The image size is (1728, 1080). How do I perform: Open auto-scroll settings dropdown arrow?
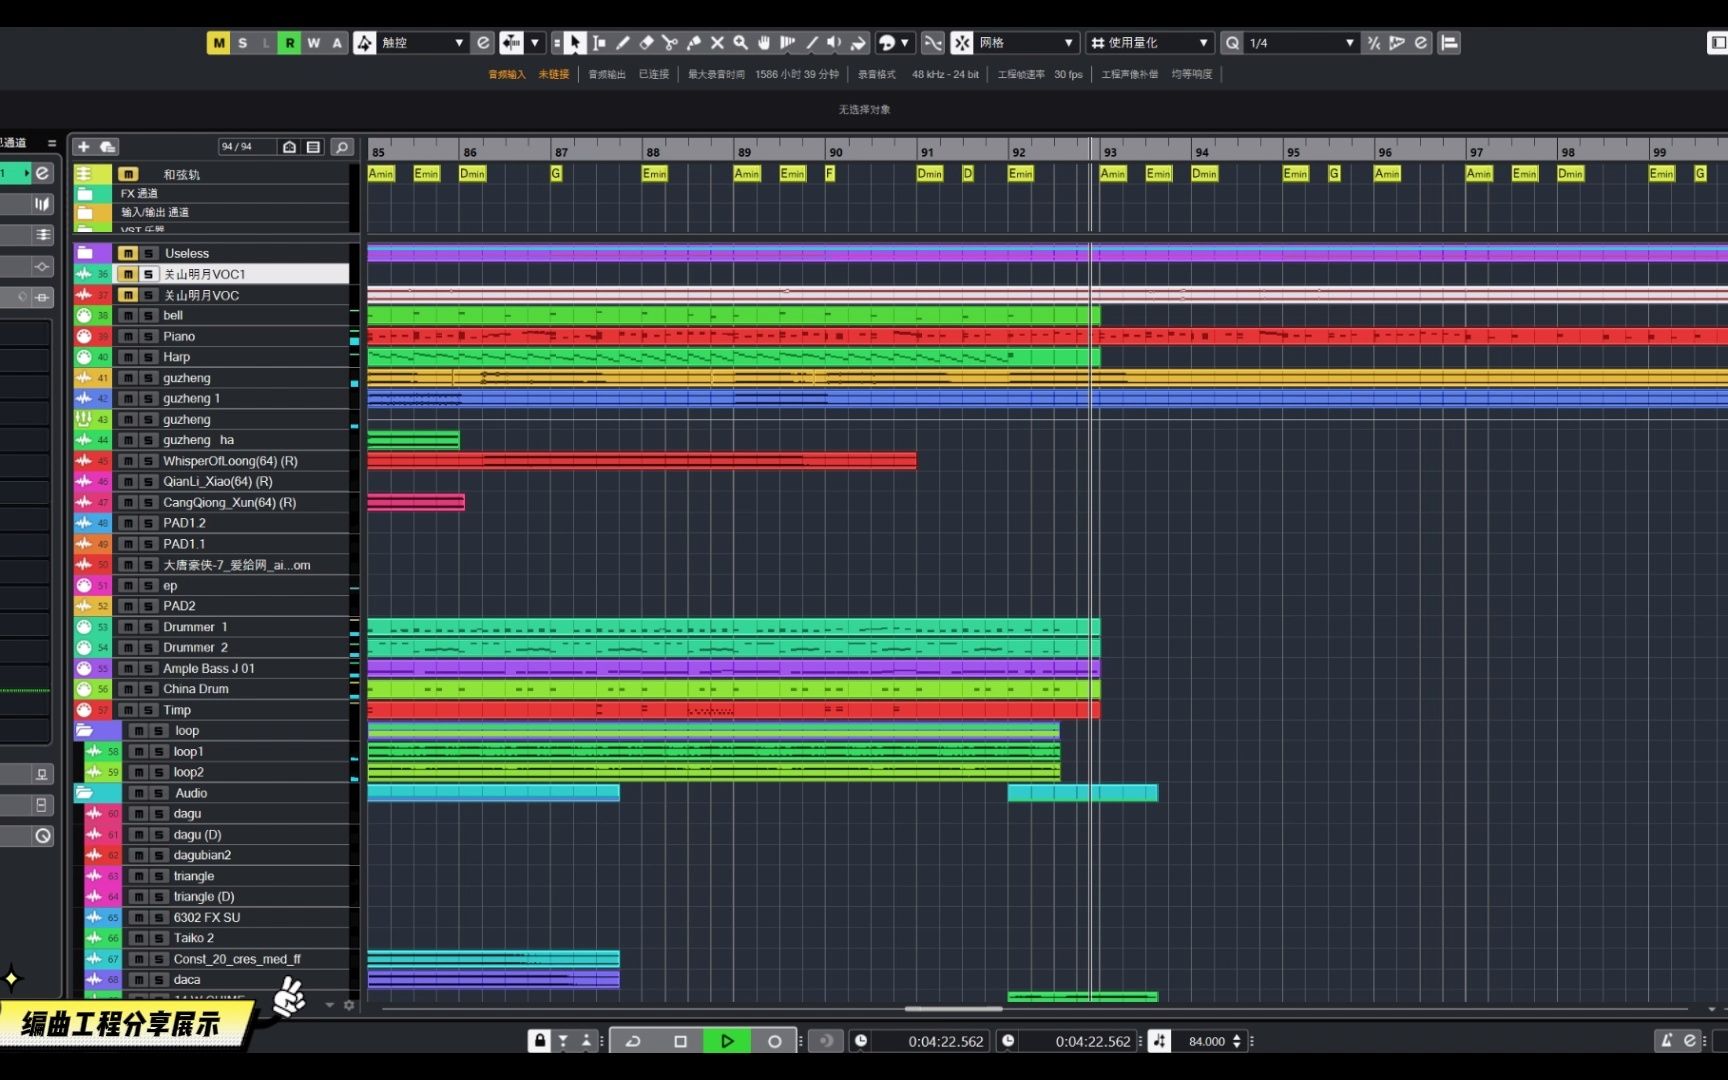(x=535, y=43)
